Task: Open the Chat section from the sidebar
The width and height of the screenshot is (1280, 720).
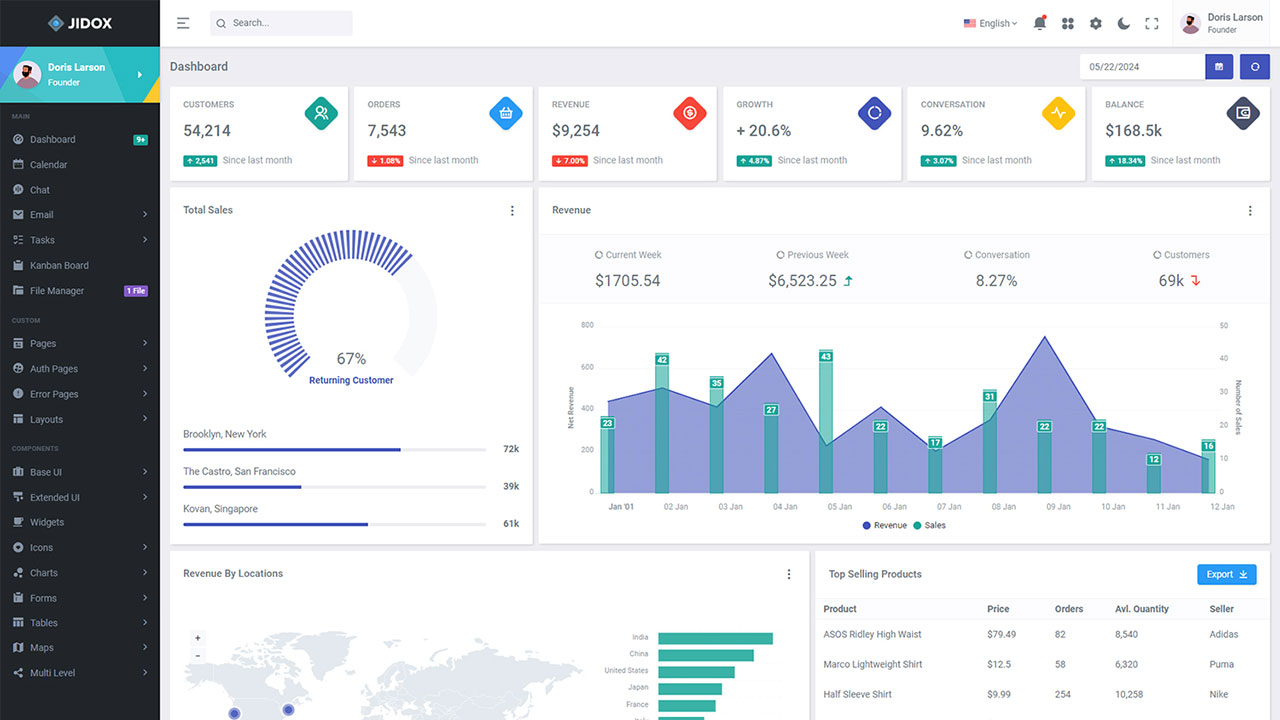Action: [x=40, y=189]
